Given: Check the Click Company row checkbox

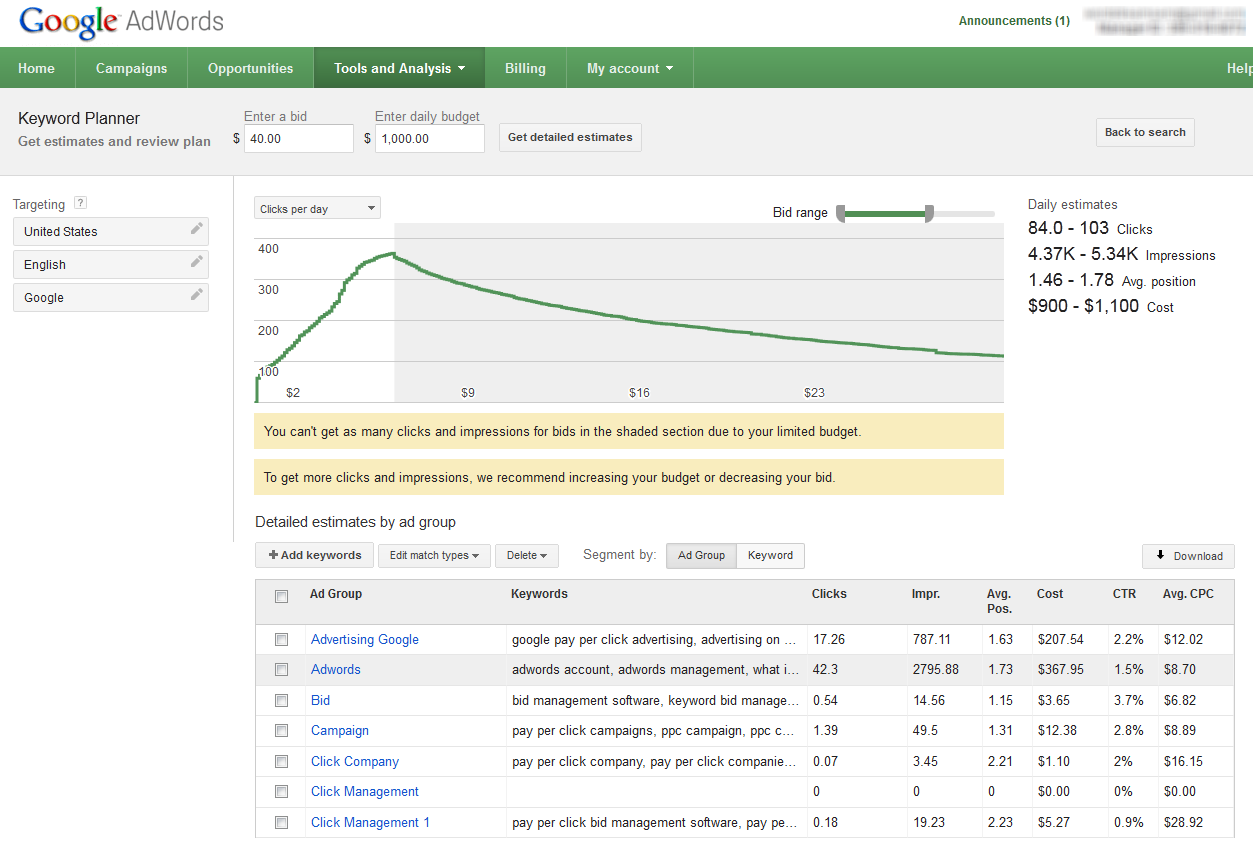Looking at the screenshot, I should point(282,761).
